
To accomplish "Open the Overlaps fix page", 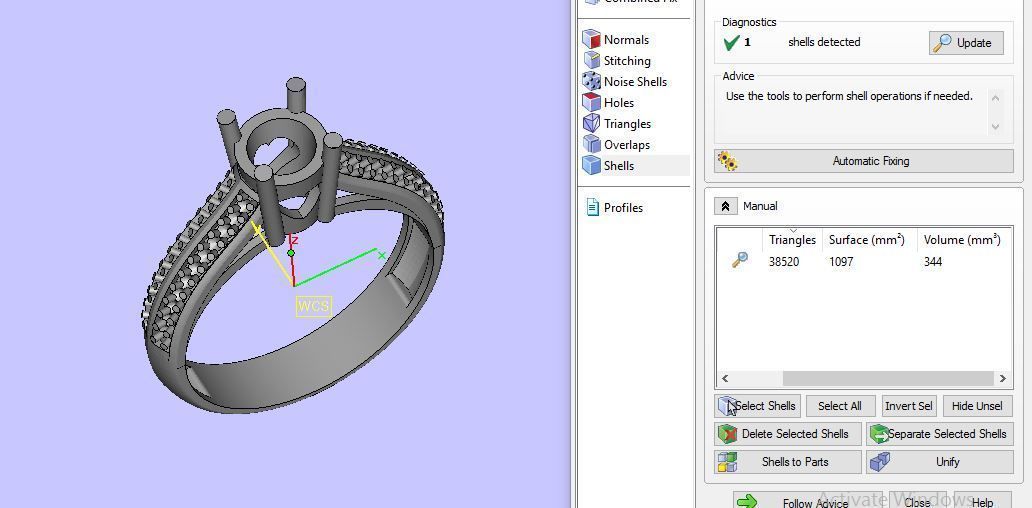I will [617, 145].
